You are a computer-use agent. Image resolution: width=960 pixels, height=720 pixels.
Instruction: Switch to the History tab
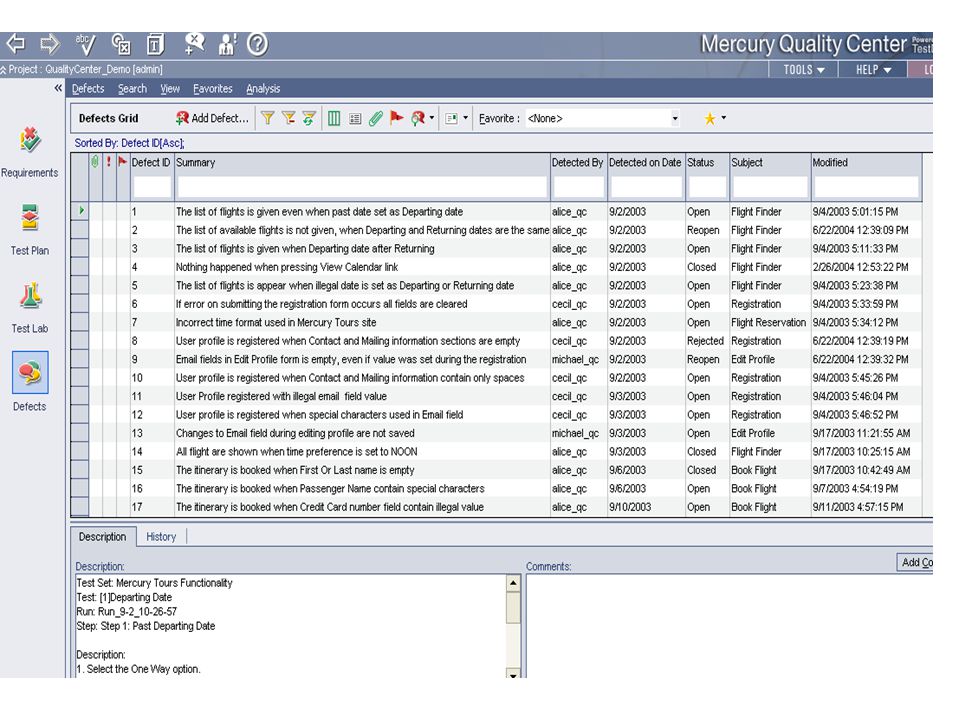(161, 537)
